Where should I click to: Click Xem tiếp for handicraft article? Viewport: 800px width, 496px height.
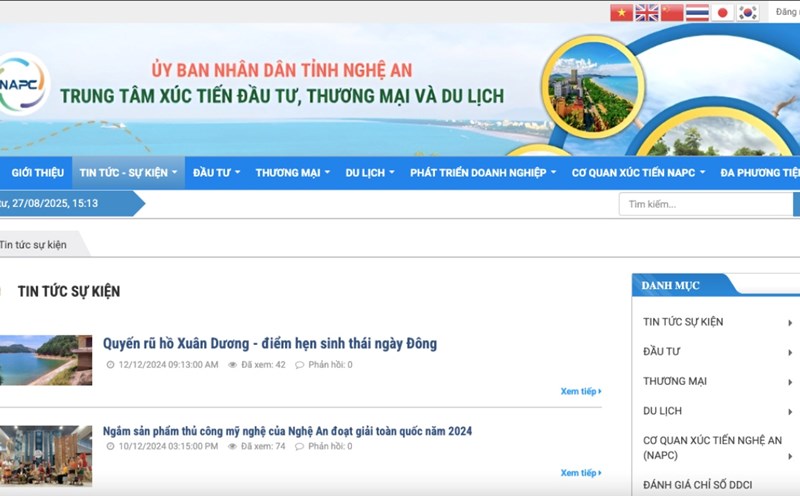point(581,473)
